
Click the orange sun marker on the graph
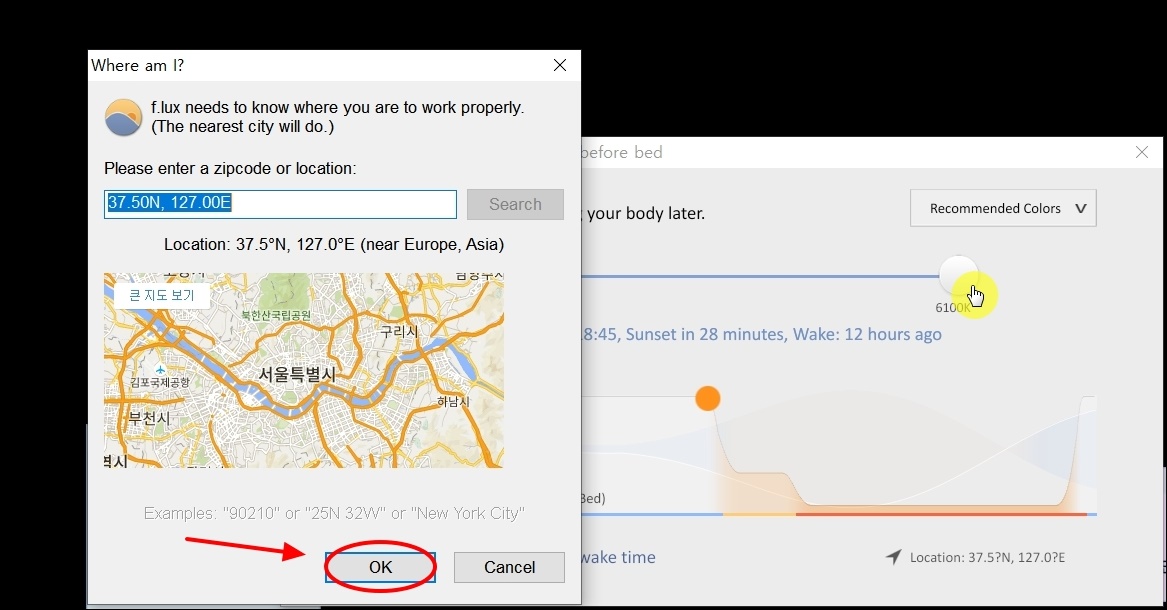[708, 398]
